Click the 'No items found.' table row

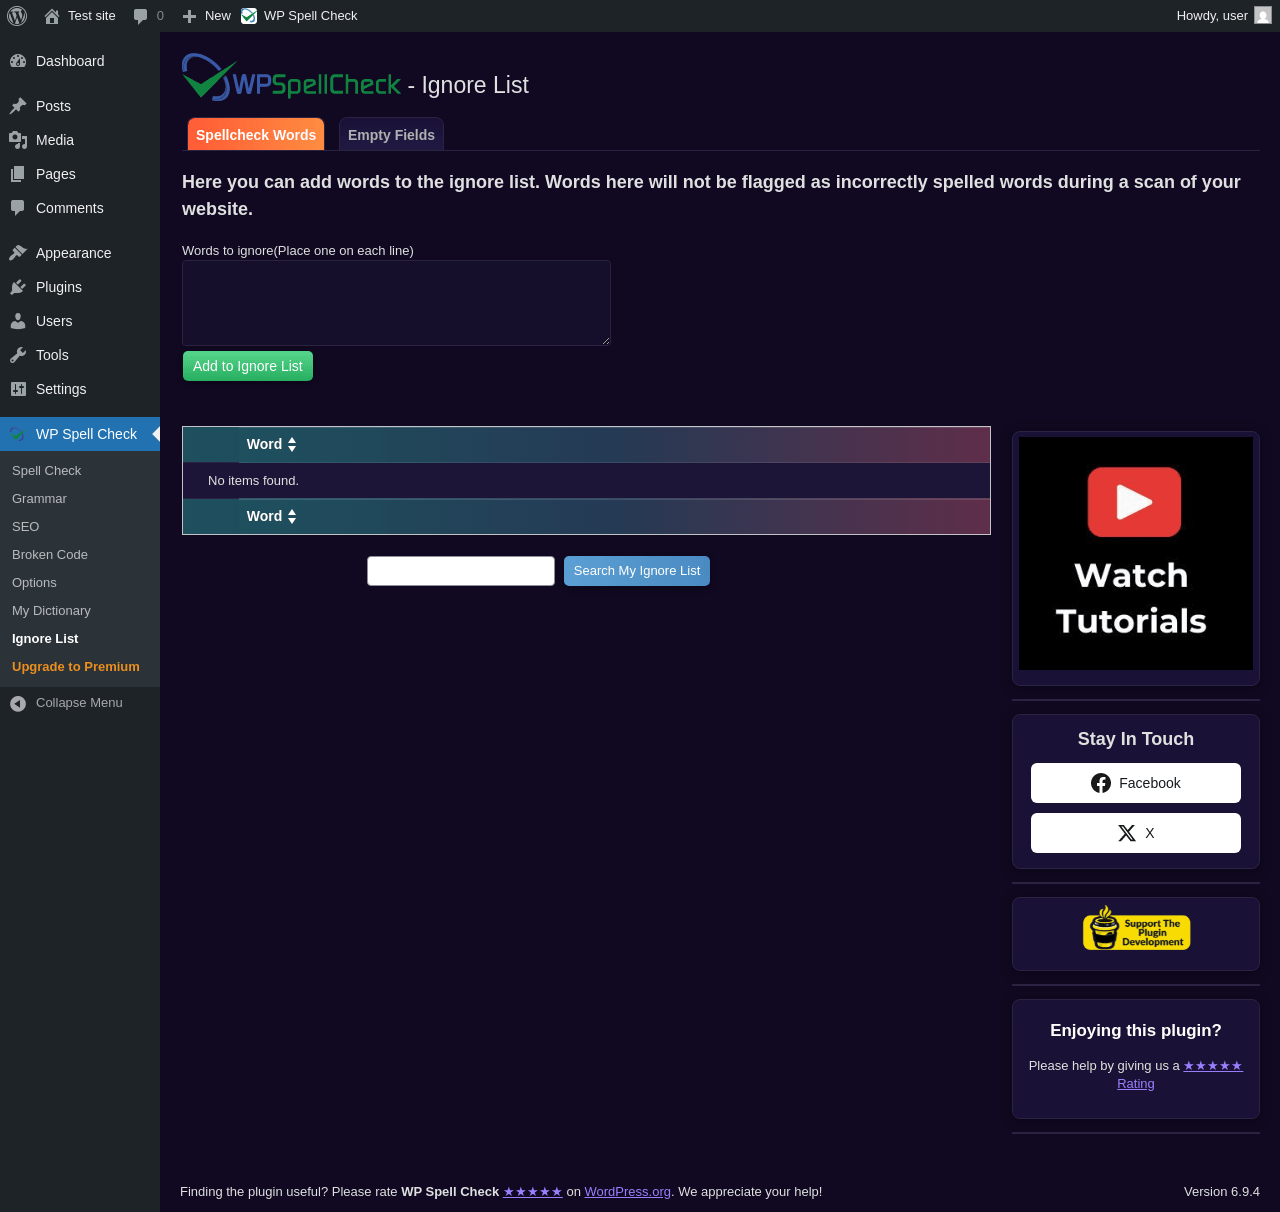pyautogui.click(x=586, y=481)
